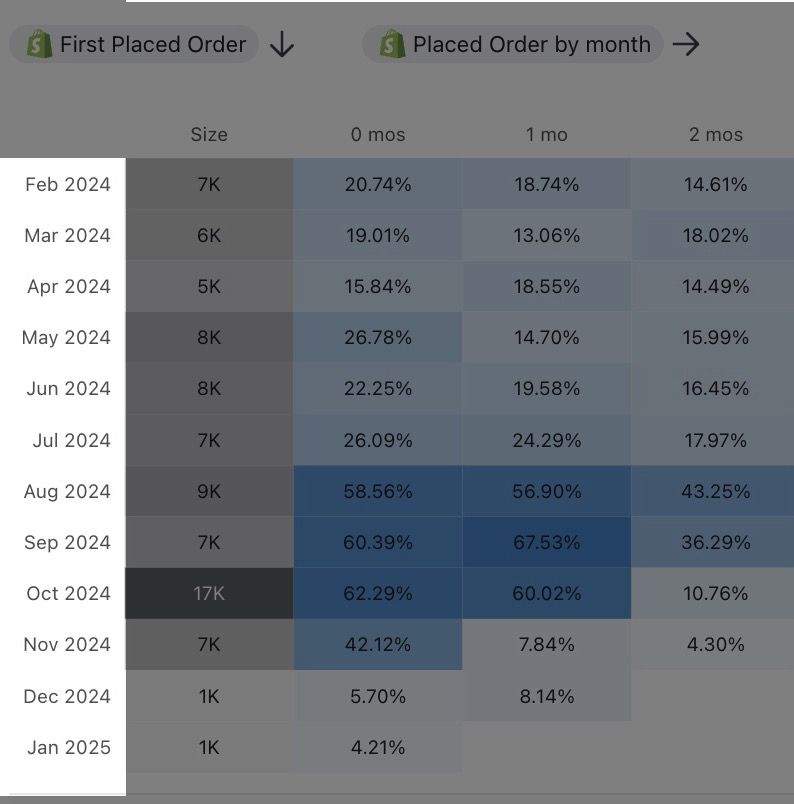Open the First Placed Order metric pill
Image resolution: width=794 pixels, height=804 pixels.
pyautogui.click(x=152, y=45)
